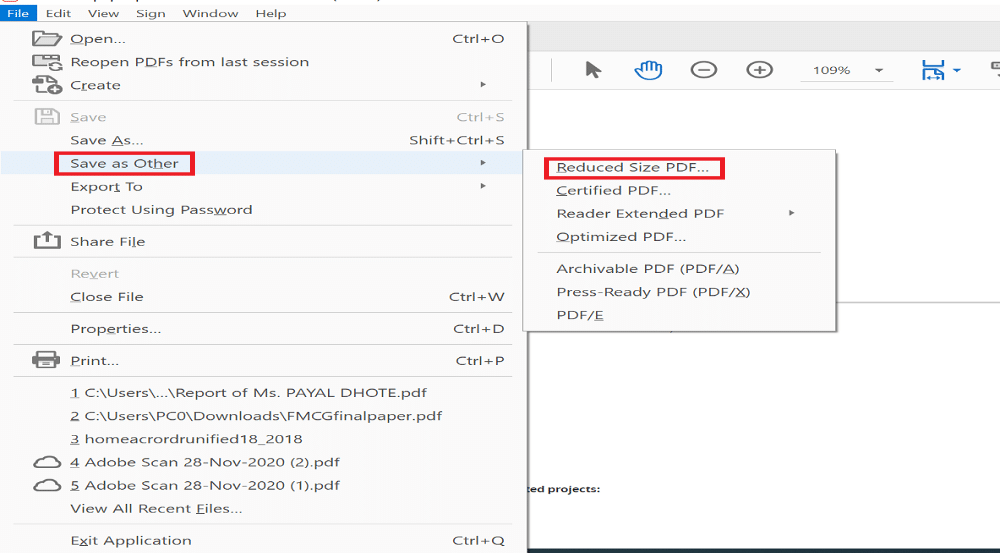
Task: Expand the Export To submenu arrow
Action: [x=483, y=187]
